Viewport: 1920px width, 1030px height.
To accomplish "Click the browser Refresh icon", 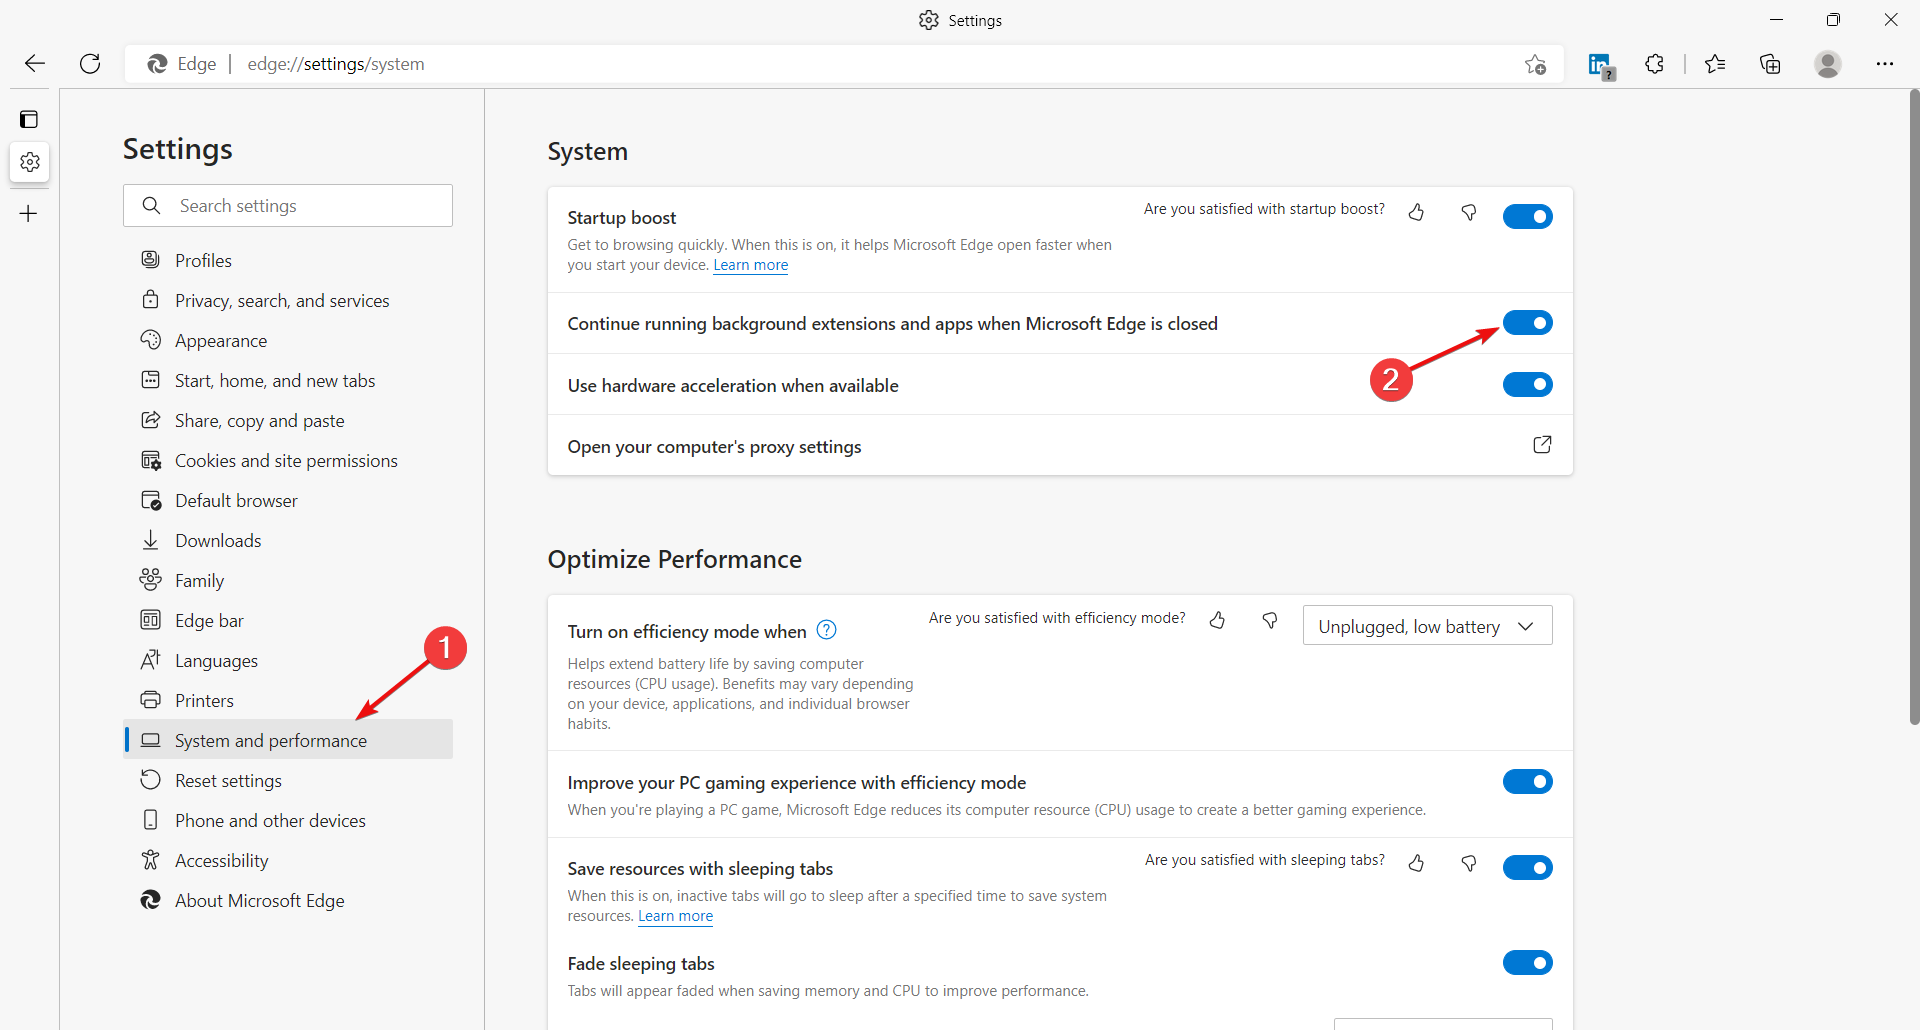I will [x=90, y=64].
